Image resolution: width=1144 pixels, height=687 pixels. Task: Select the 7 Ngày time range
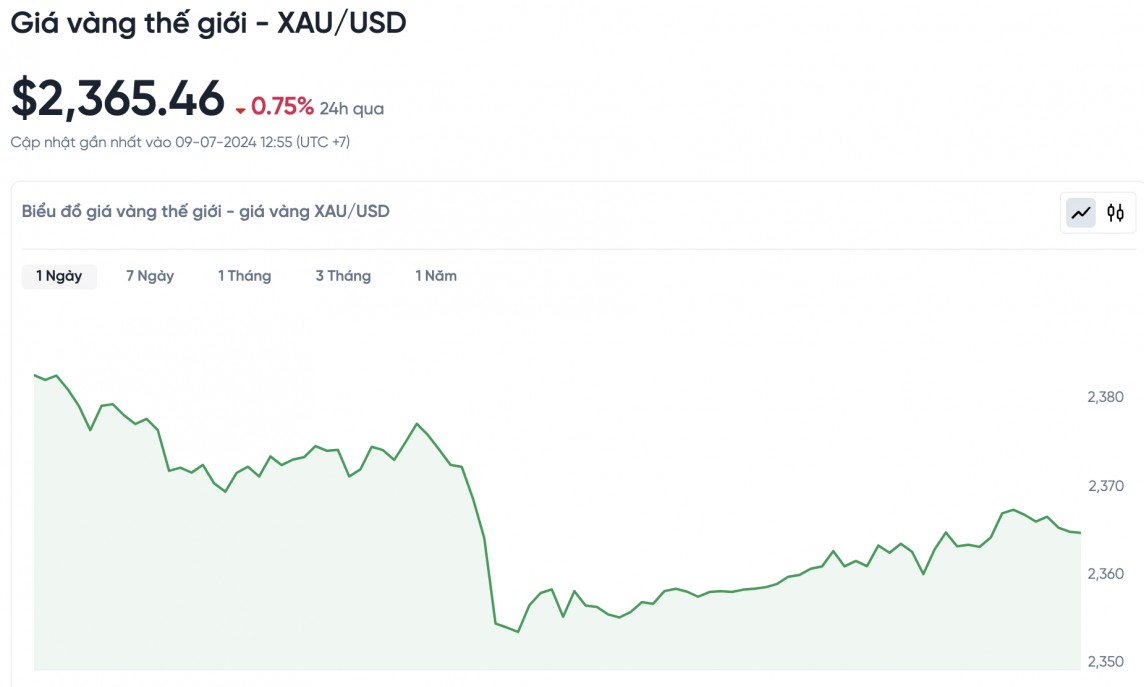pyautogui.click(x=150, y=276)
